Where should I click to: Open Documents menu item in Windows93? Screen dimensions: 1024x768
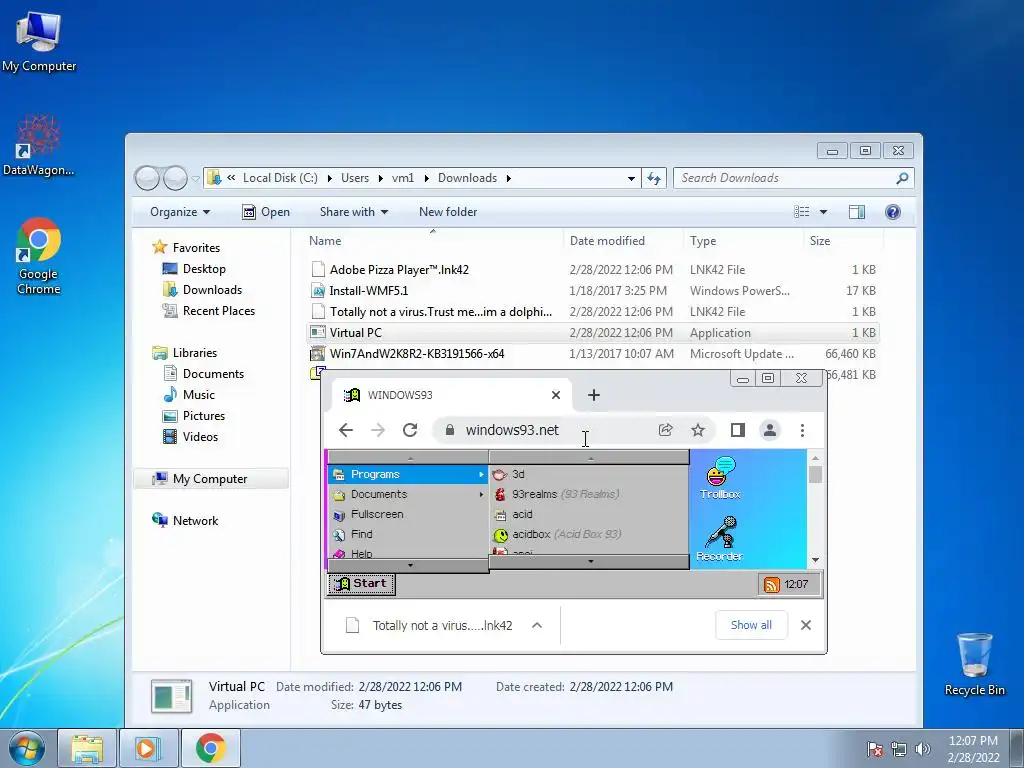coord(409,494)
